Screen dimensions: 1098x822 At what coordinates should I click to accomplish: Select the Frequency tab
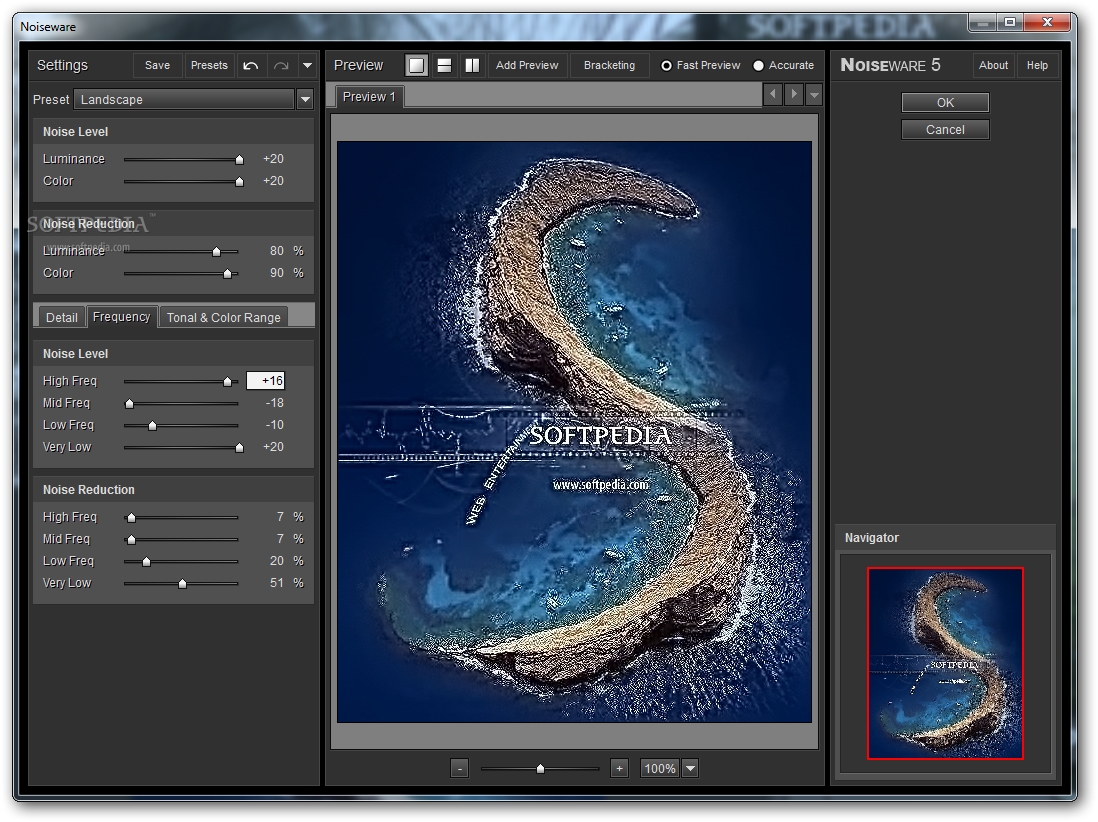pyautogui.click(x=122, y=316)
